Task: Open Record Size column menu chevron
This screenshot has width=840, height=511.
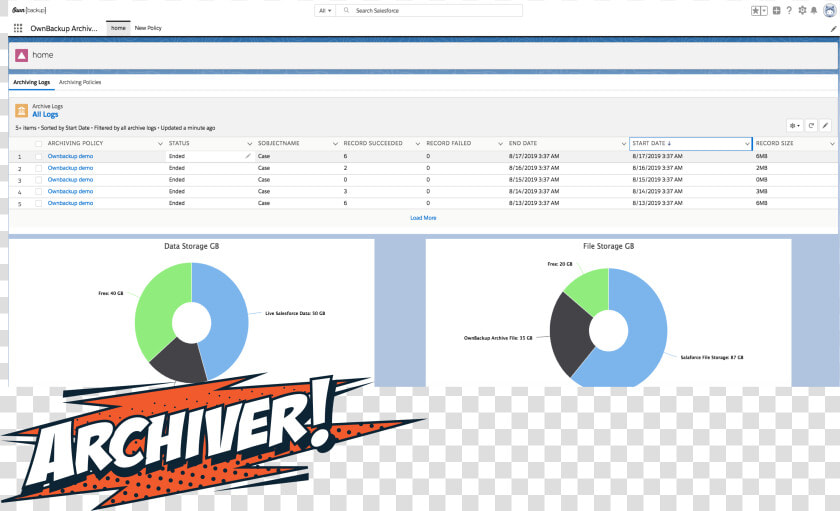Action: (x=832, y=144)
